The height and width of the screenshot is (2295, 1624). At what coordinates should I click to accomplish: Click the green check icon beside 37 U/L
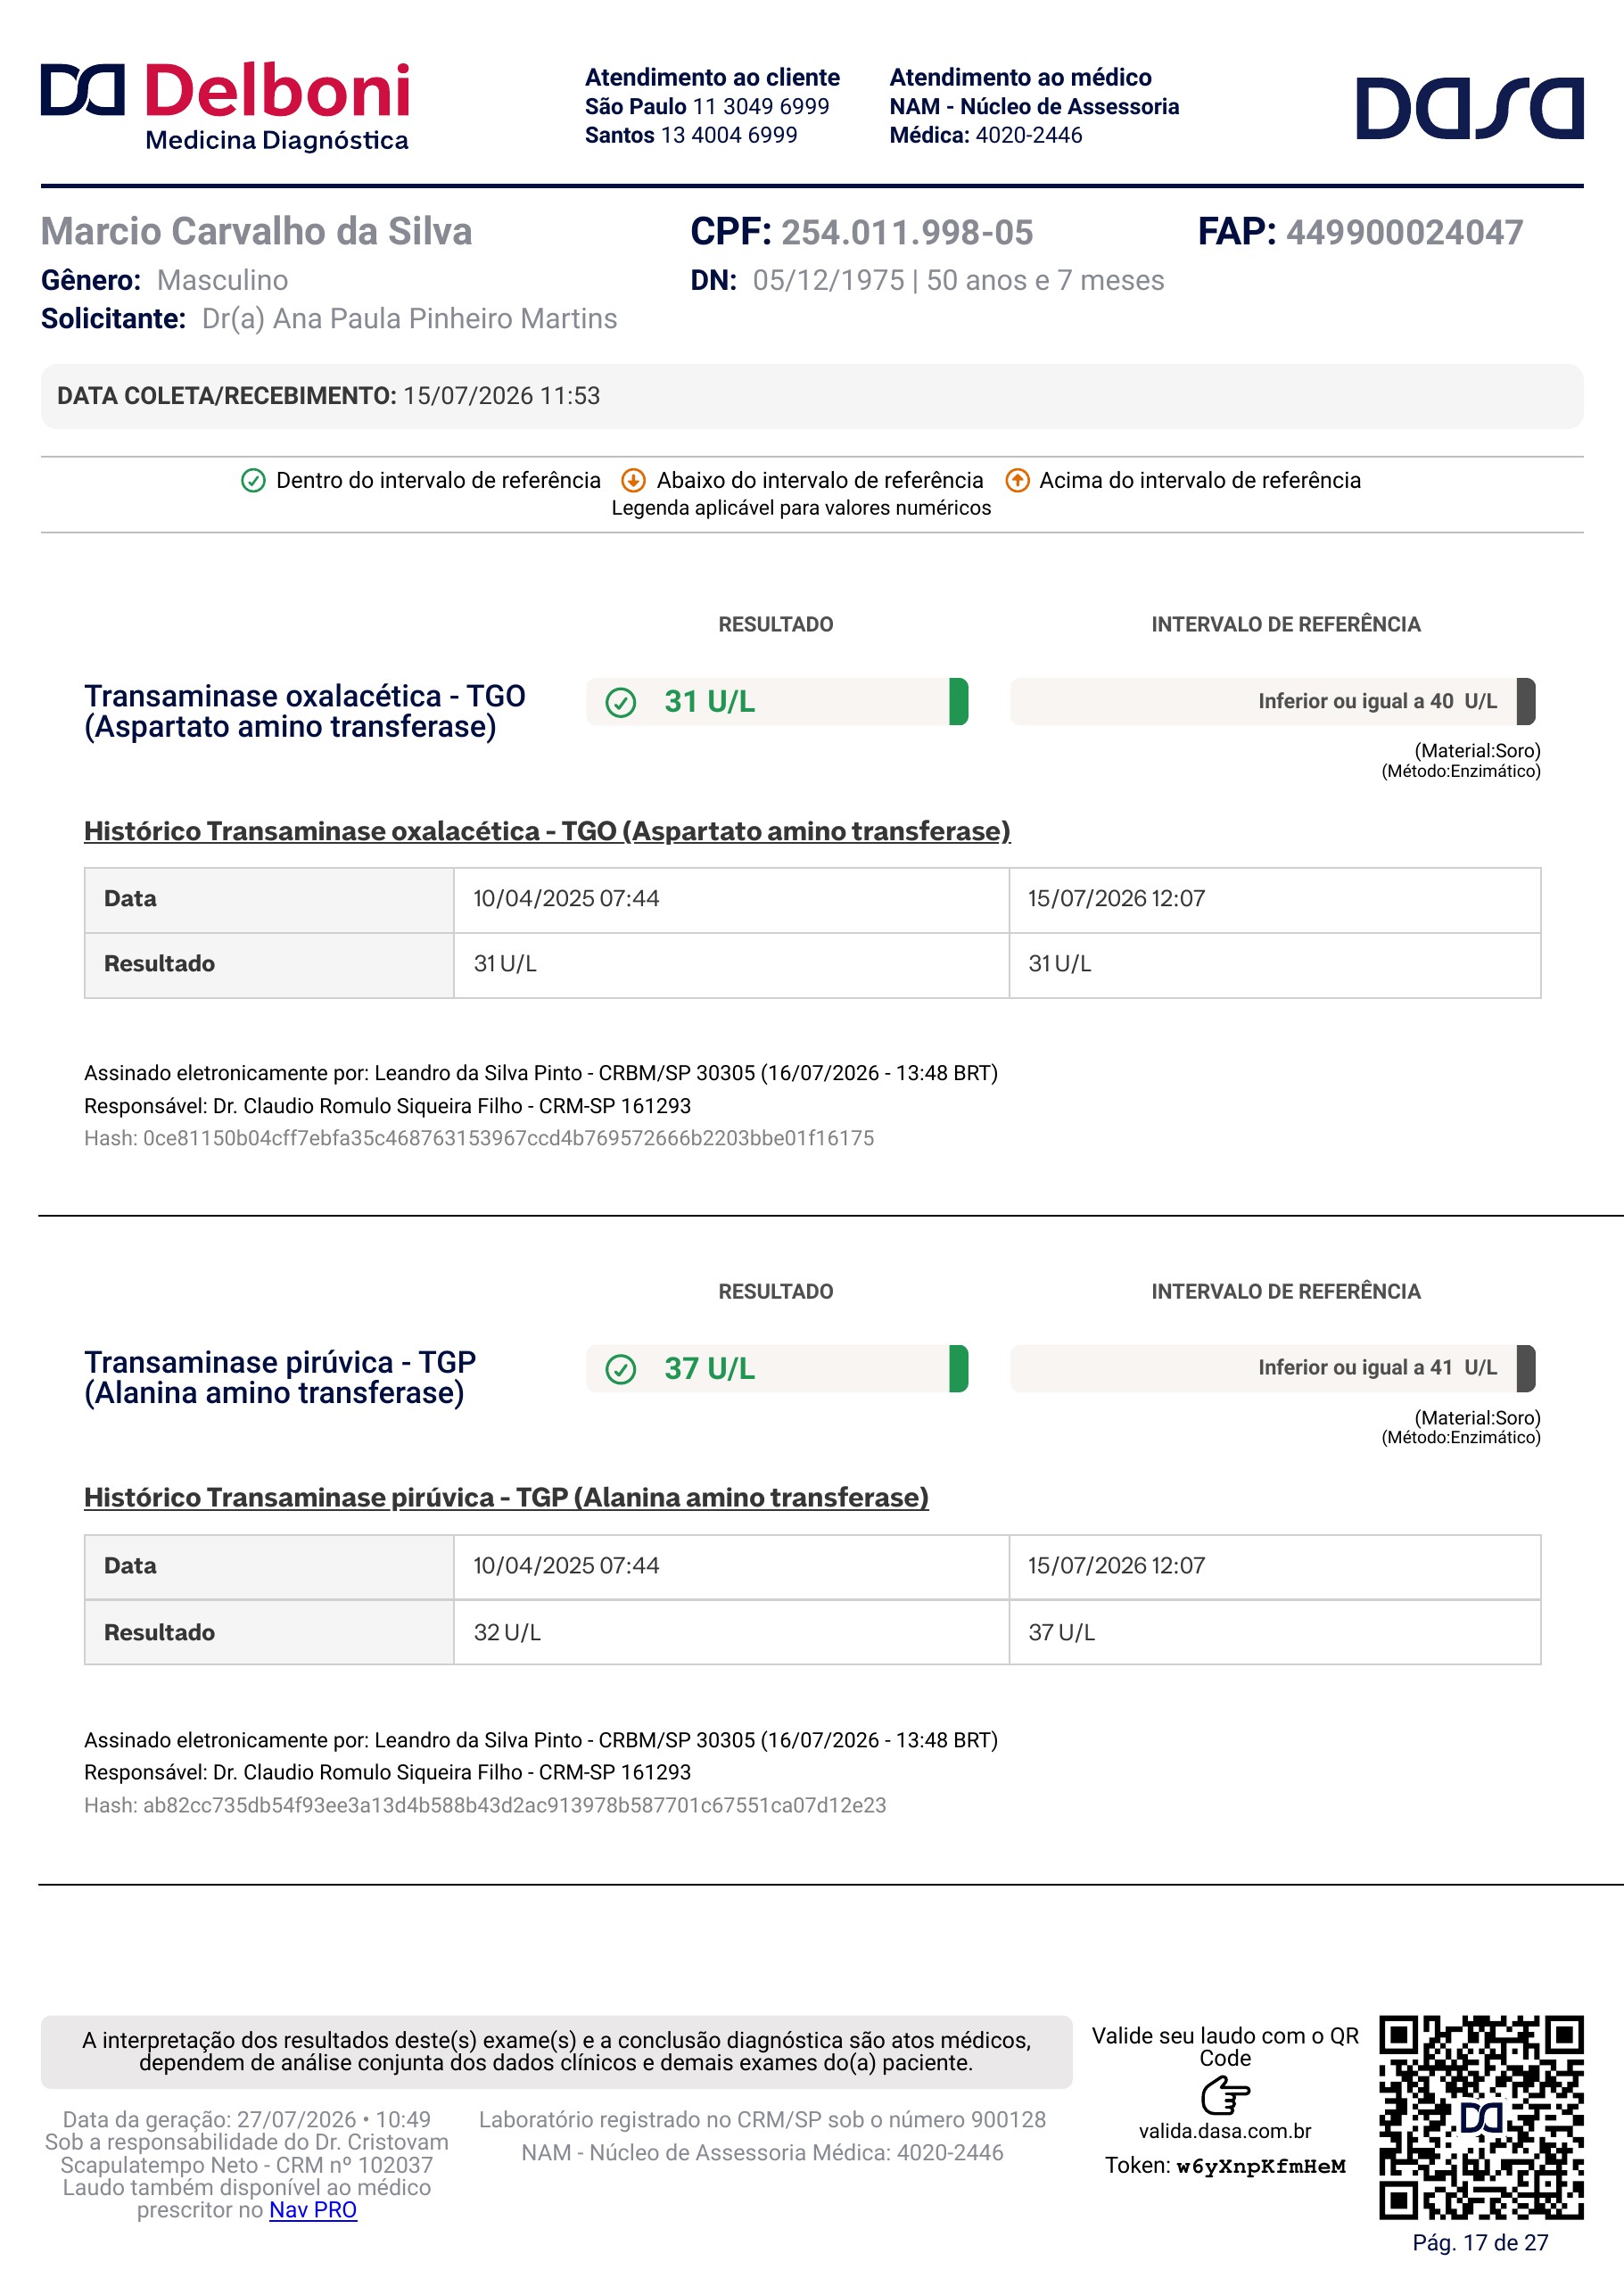(x=621, y=1369)
